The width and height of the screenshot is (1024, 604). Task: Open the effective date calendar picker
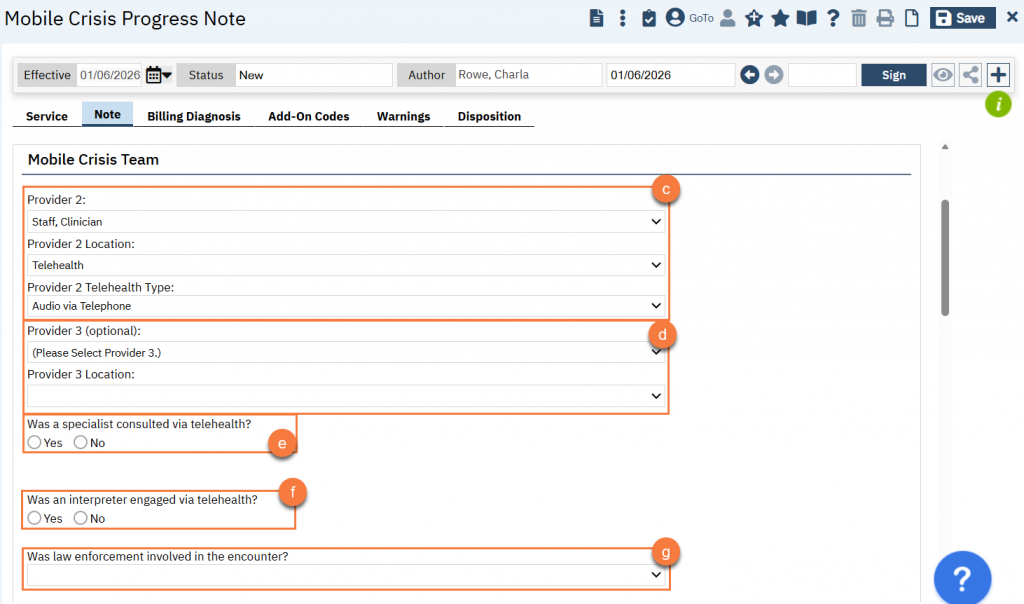click(158, 75)
